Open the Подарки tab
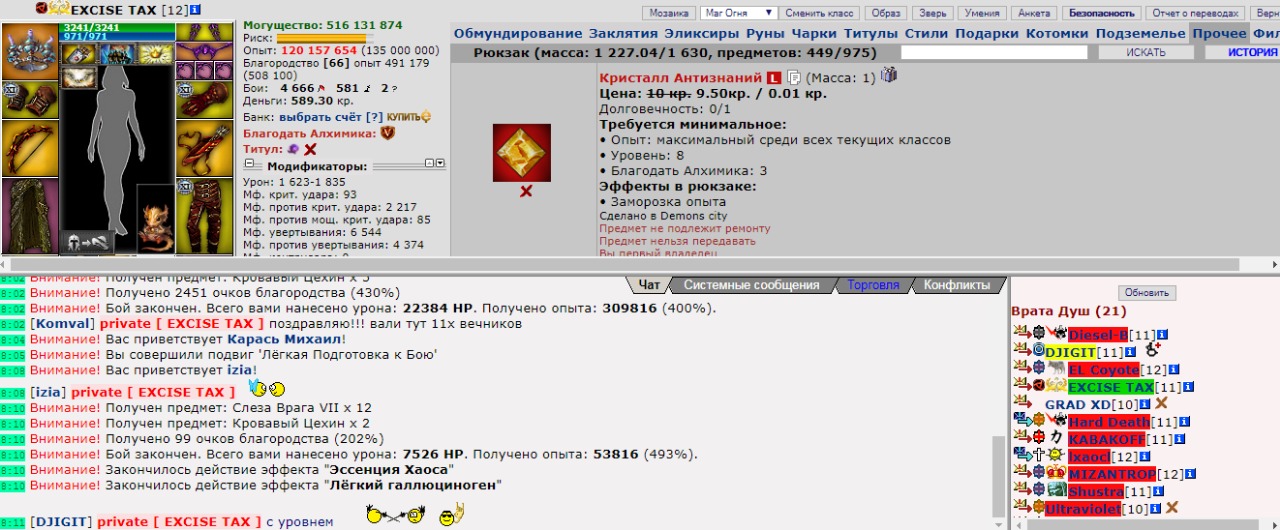Screen dimensions: 1280x530 pos(987,33)
